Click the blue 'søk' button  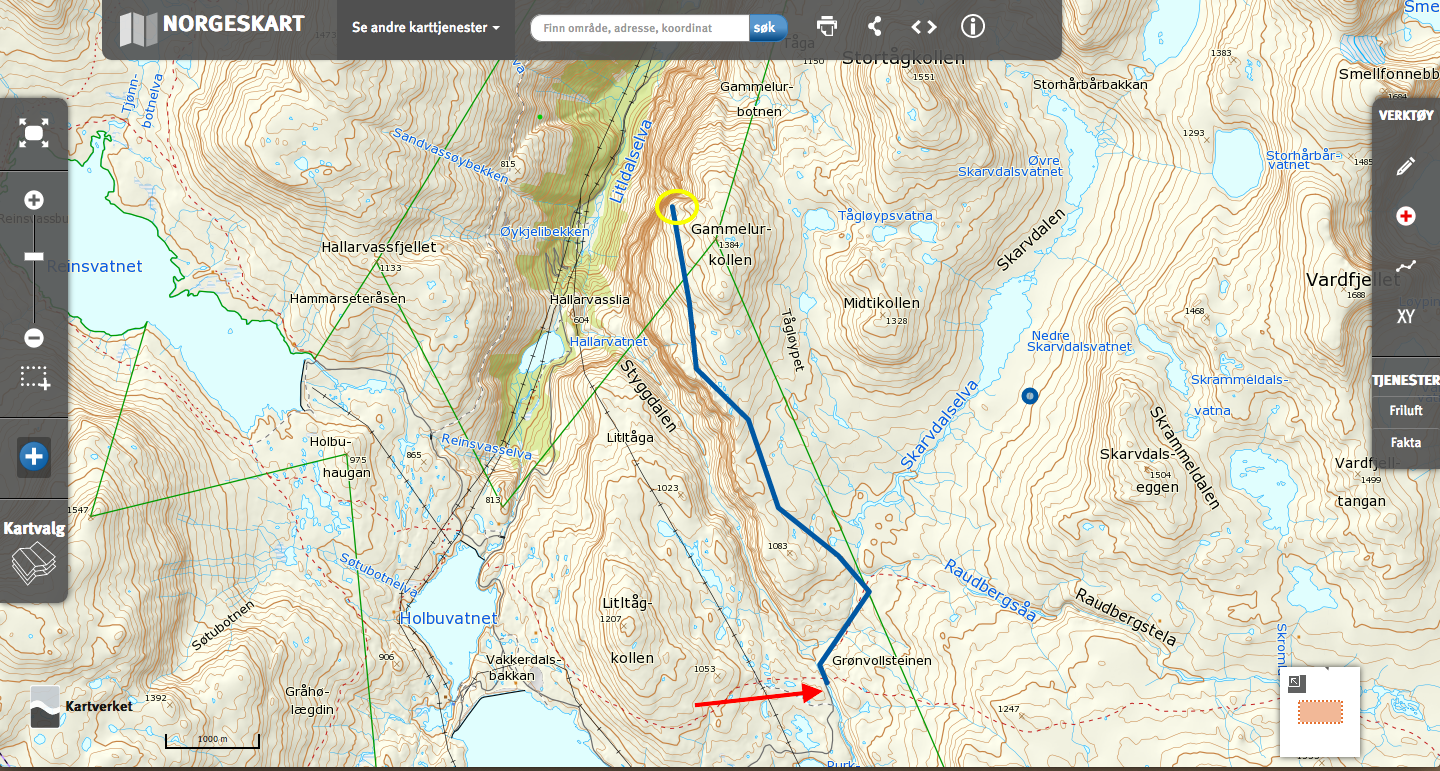767,28
